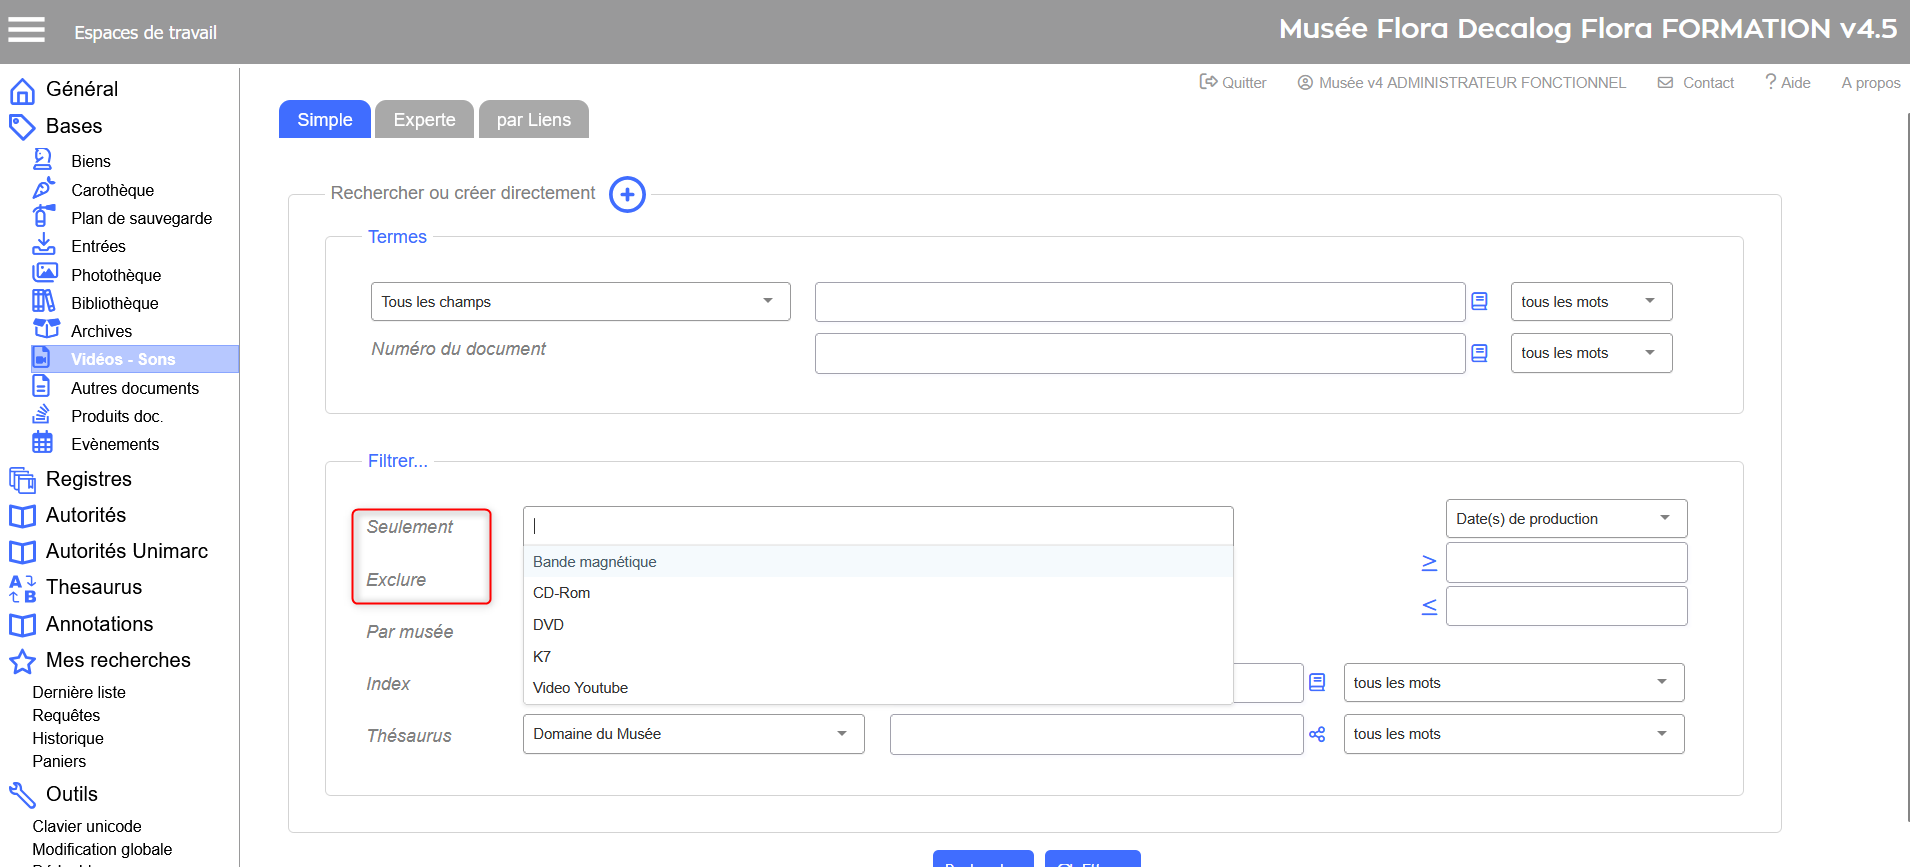Open the hamburger menu for workspaces
The image size is (1910, 867).
click(27, 30)
